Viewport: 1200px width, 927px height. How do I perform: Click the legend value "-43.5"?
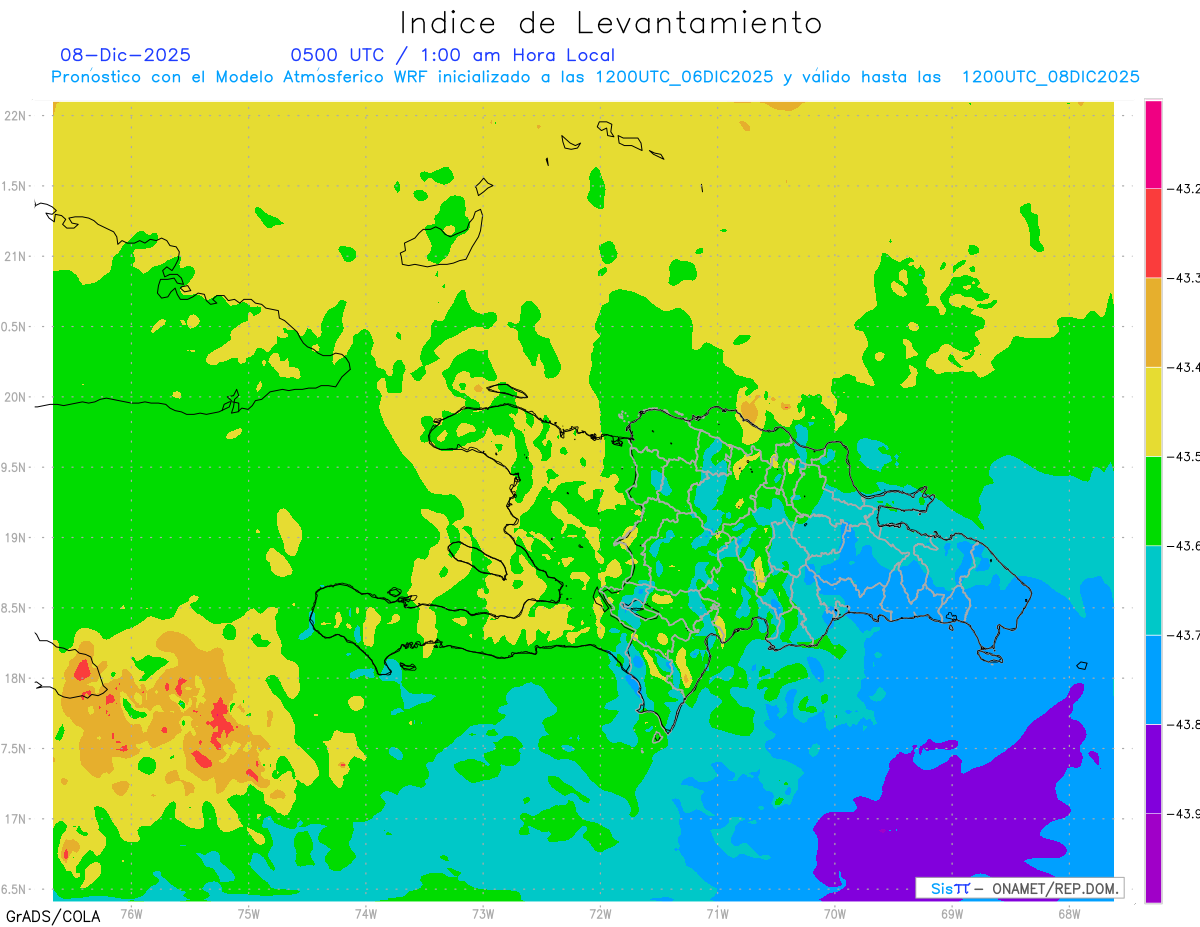pos(1185,456)
